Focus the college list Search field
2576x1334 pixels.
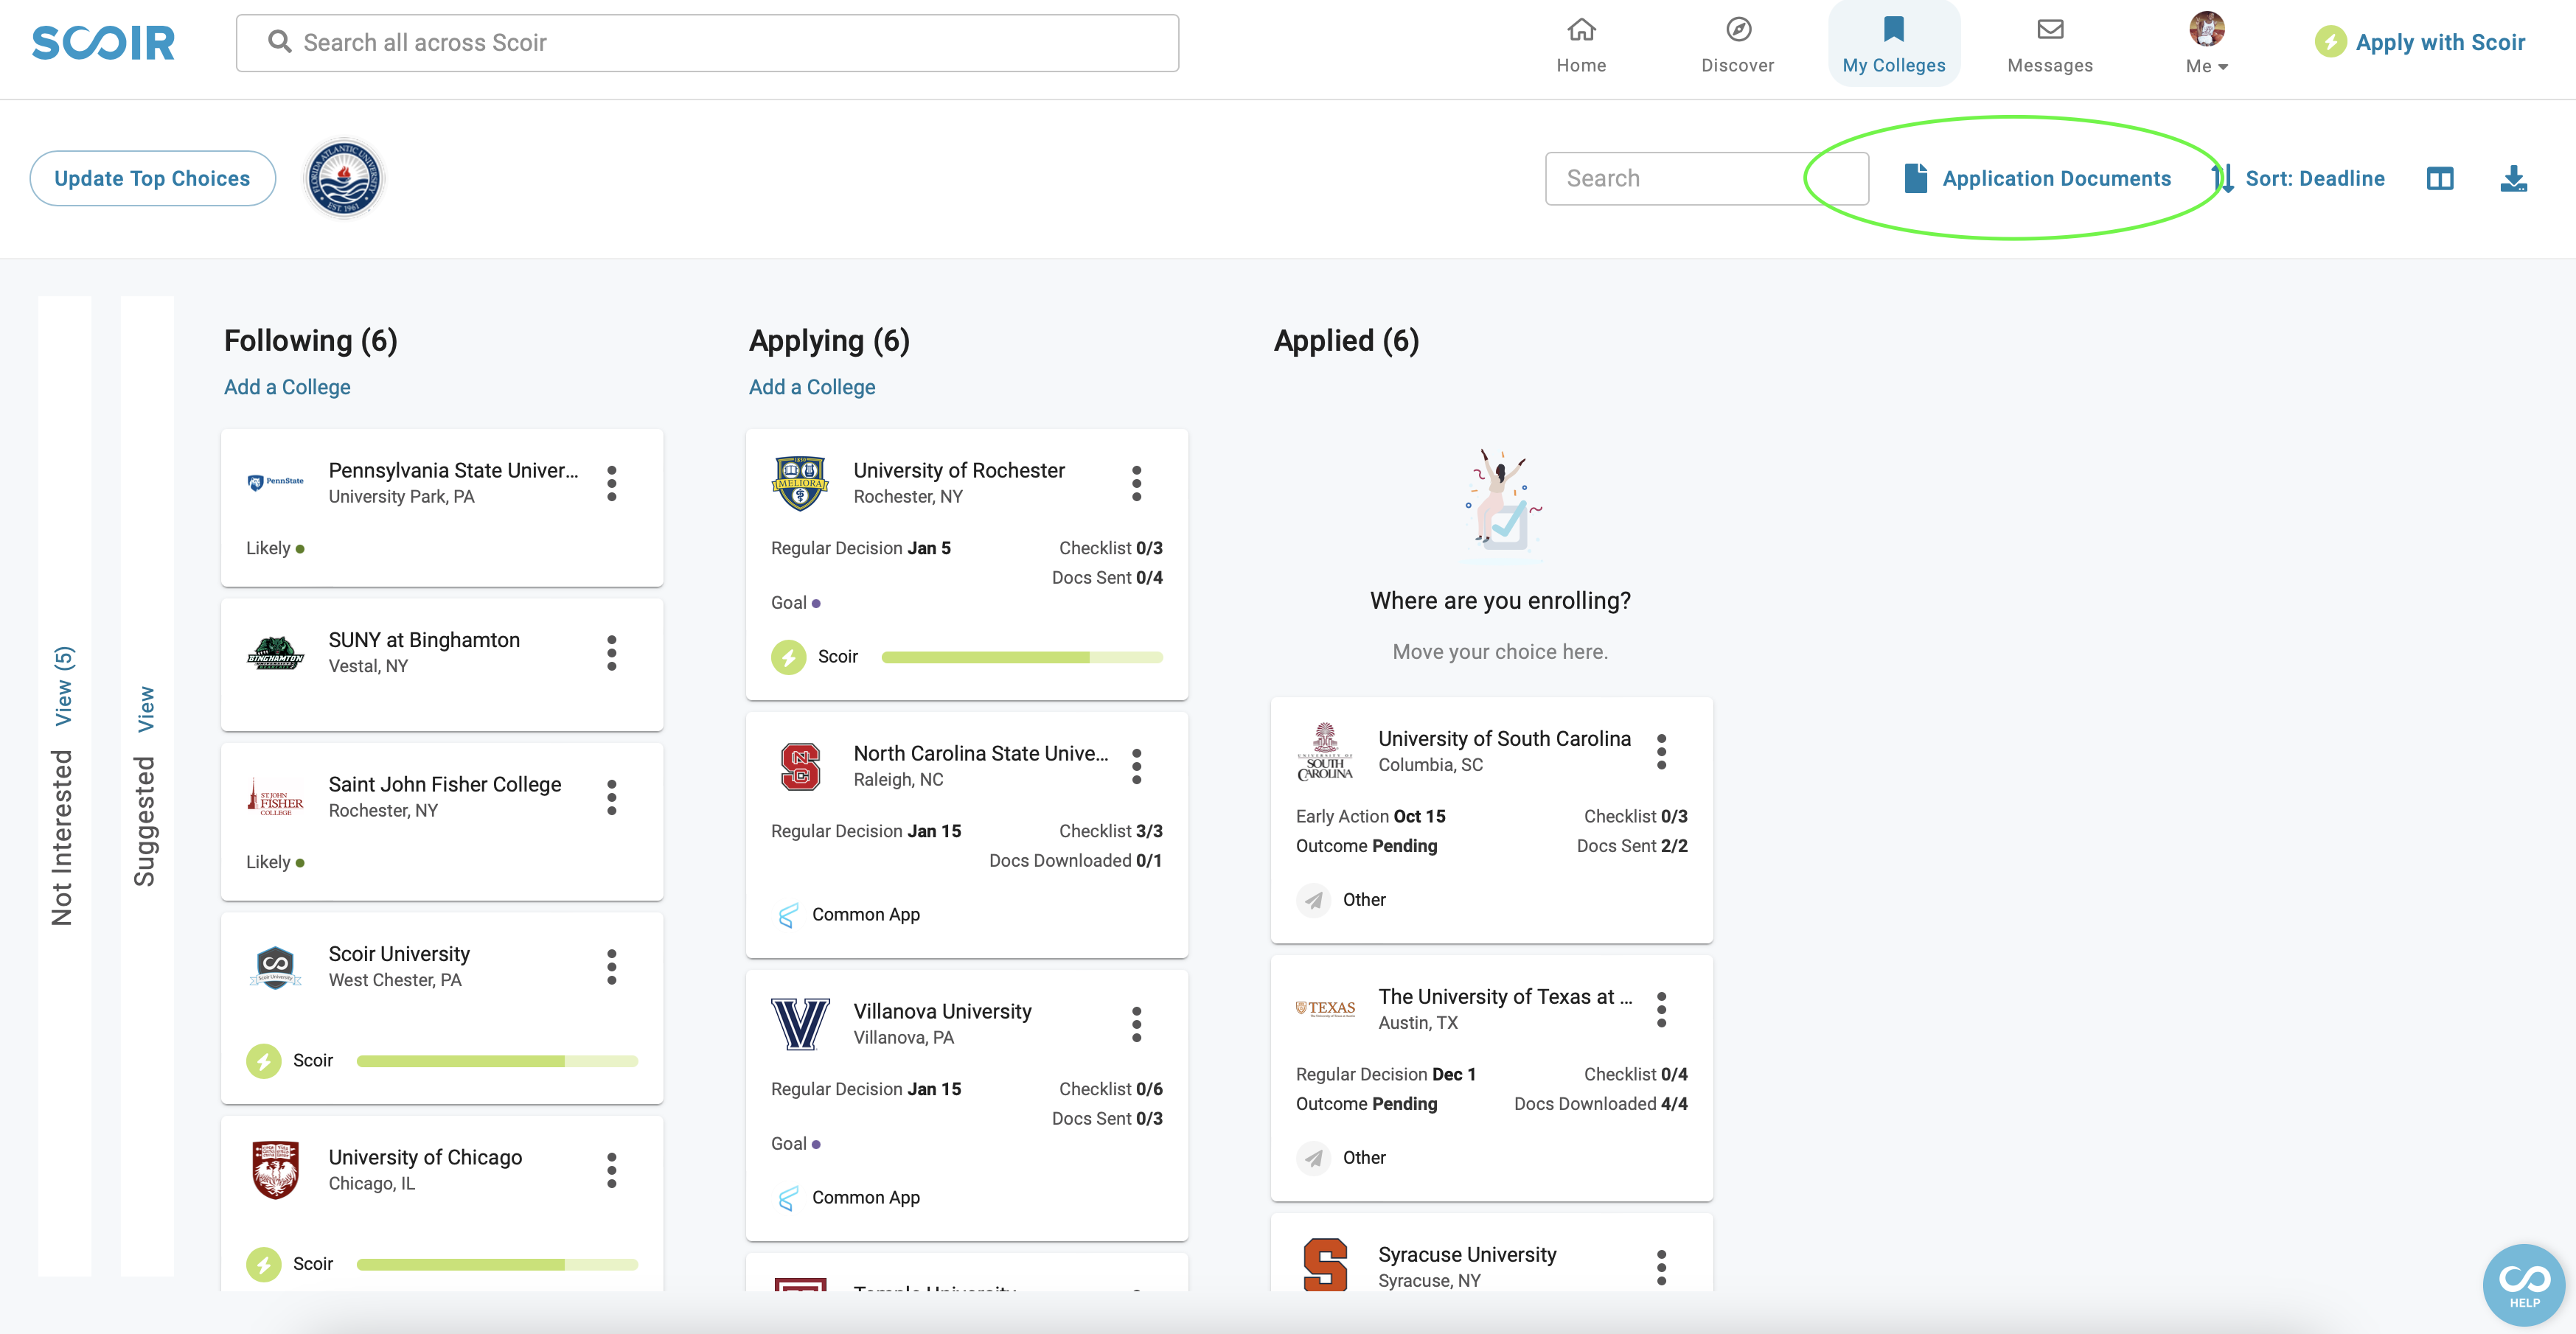(1706, 178)
